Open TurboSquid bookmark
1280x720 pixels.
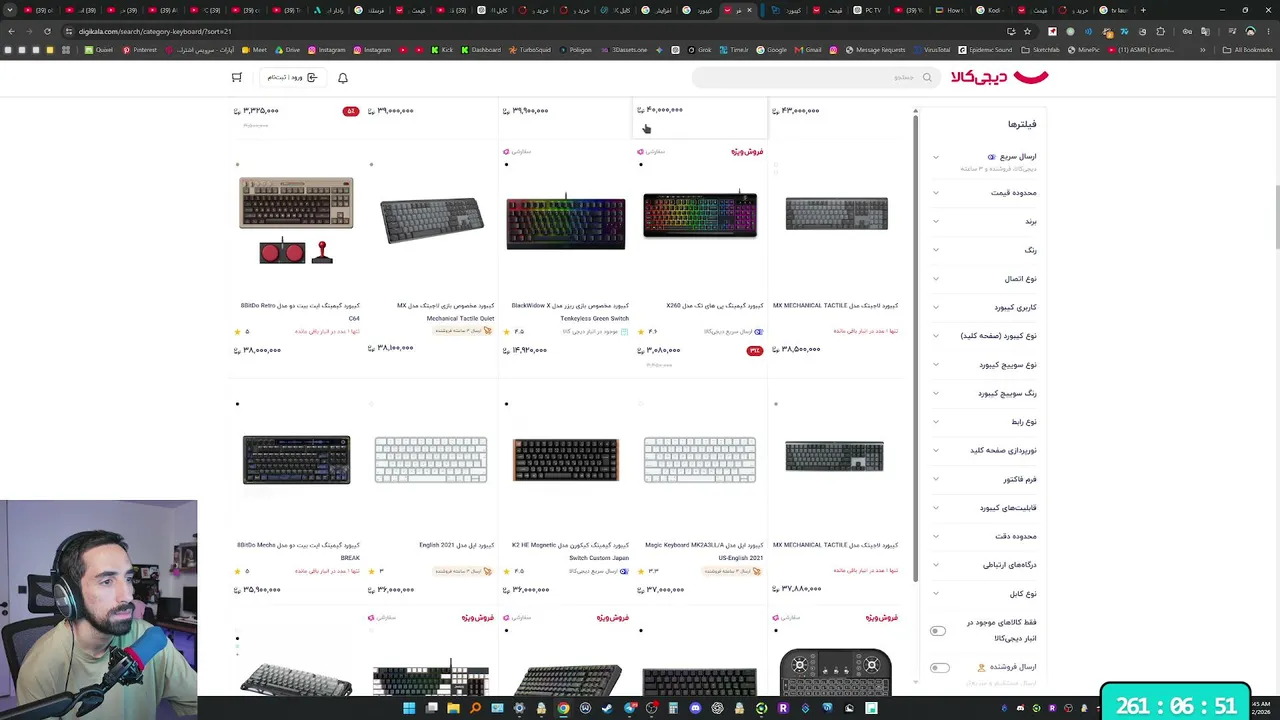(x=530, y=50)
